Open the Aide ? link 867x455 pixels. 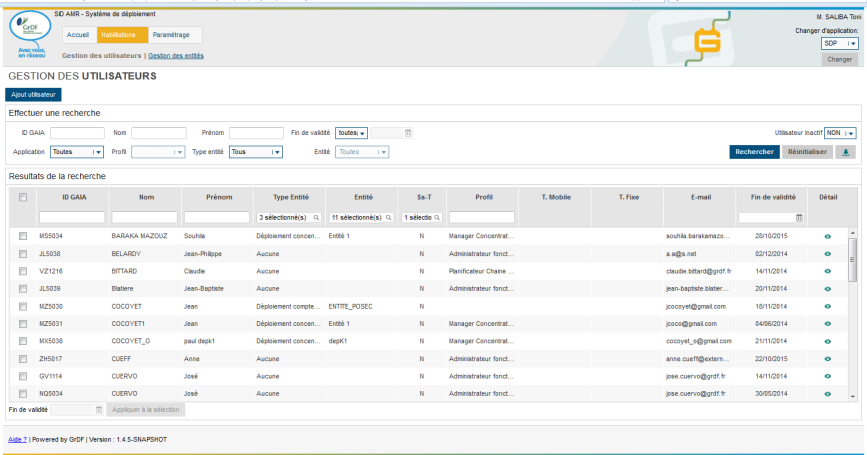(17, 440)
